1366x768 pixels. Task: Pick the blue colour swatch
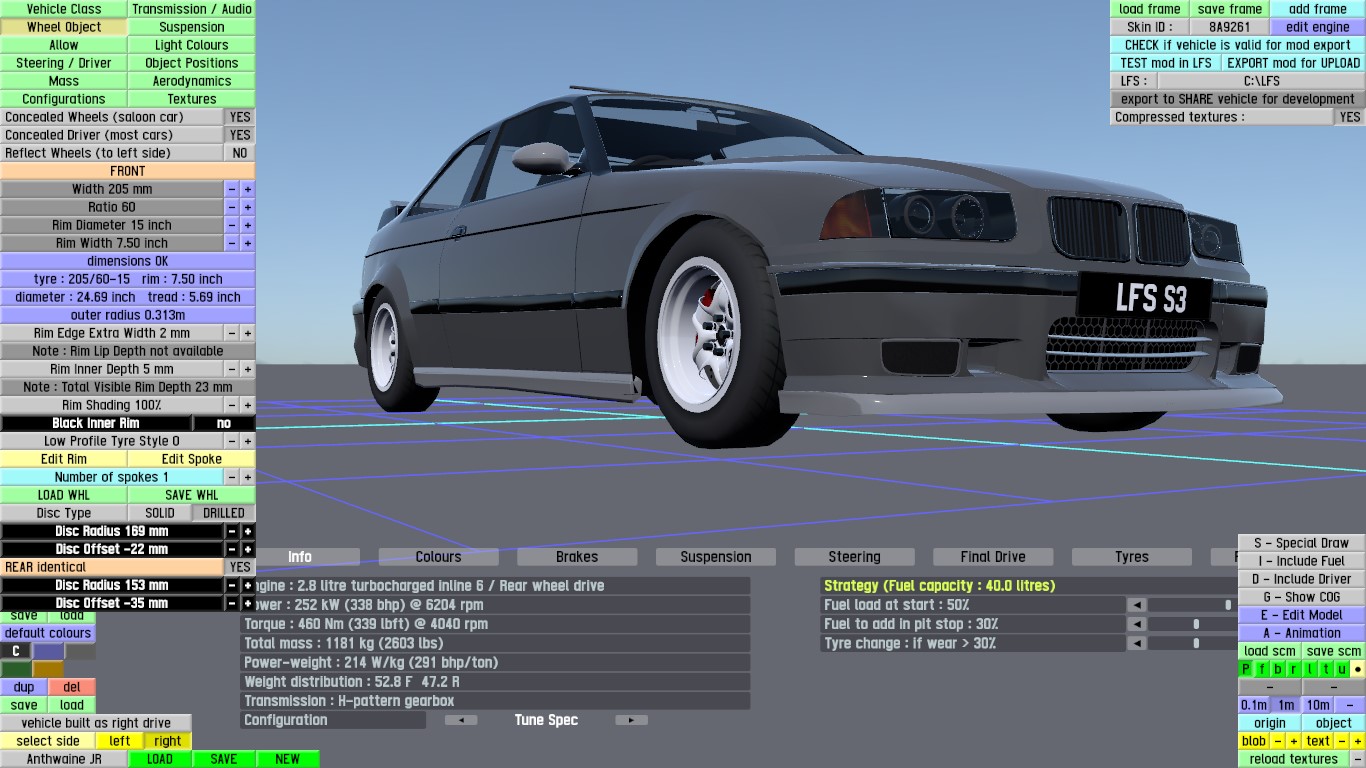(48, 651)
